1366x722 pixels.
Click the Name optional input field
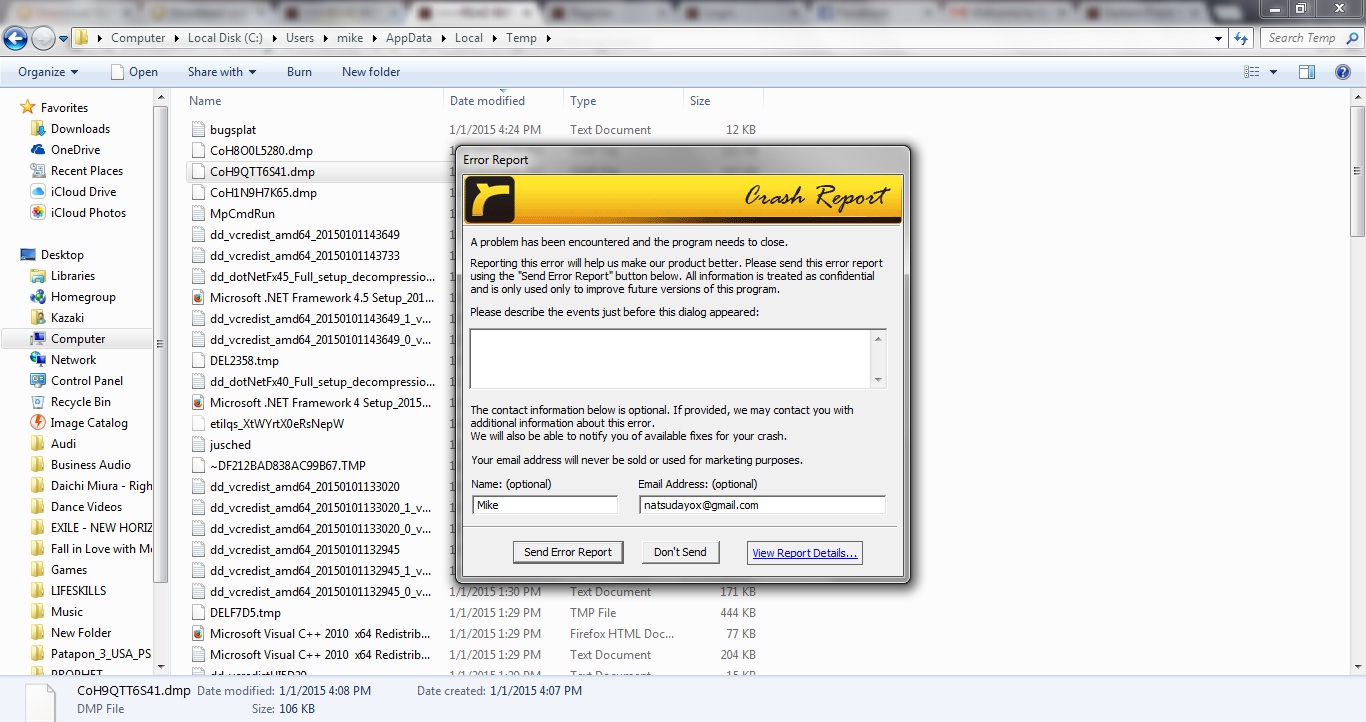[x=545, y=505]
